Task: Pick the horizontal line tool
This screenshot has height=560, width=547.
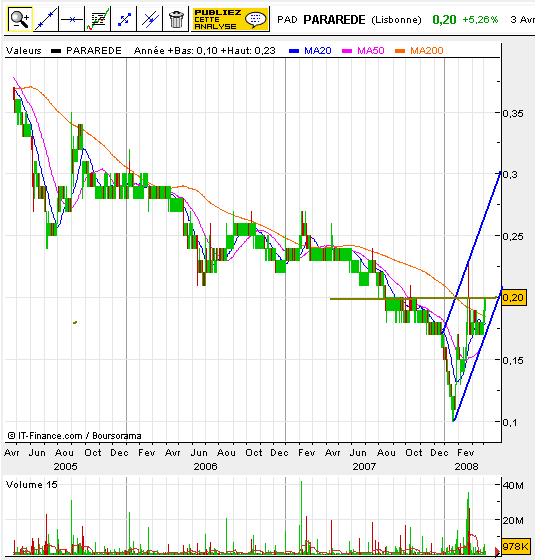Action: pyautogui.click(x=72, y=19)
